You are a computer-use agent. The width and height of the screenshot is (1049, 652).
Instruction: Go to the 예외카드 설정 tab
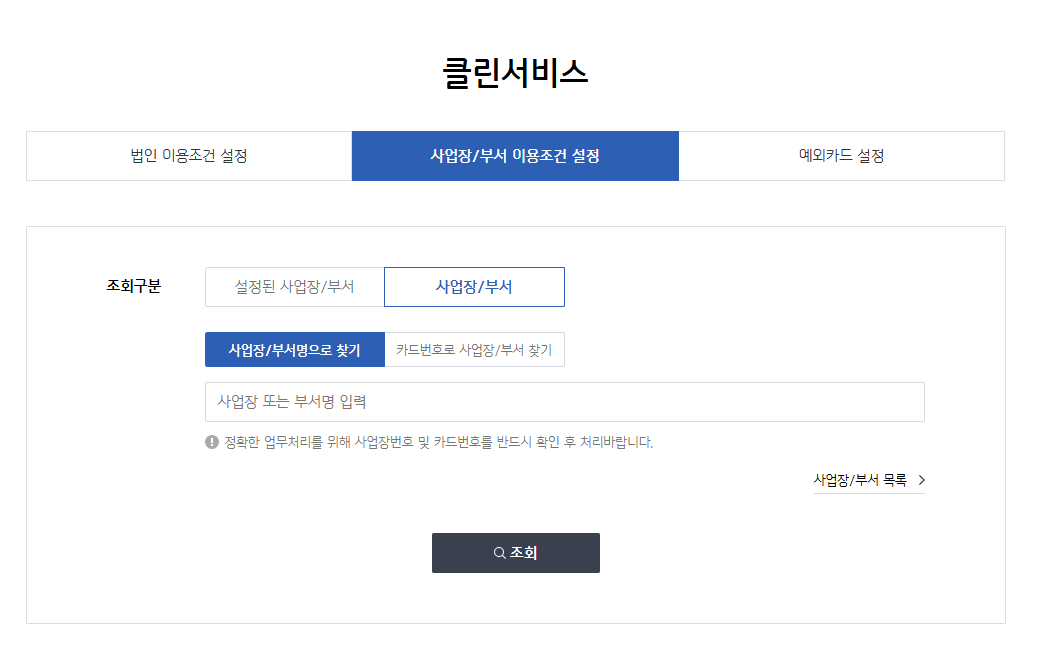coord(841,156)
